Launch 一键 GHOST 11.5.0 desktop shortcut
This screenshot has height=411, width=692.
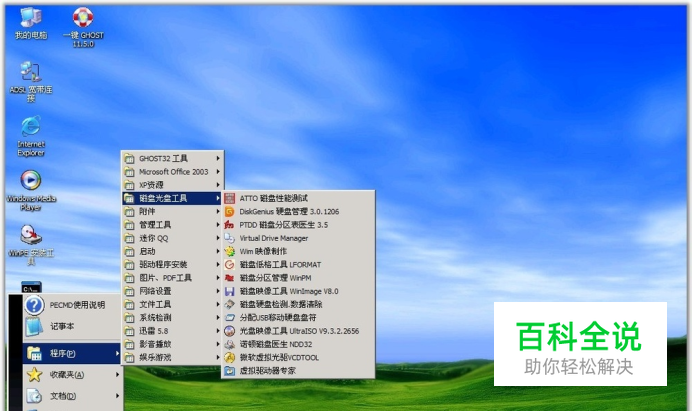coord(83,27)
